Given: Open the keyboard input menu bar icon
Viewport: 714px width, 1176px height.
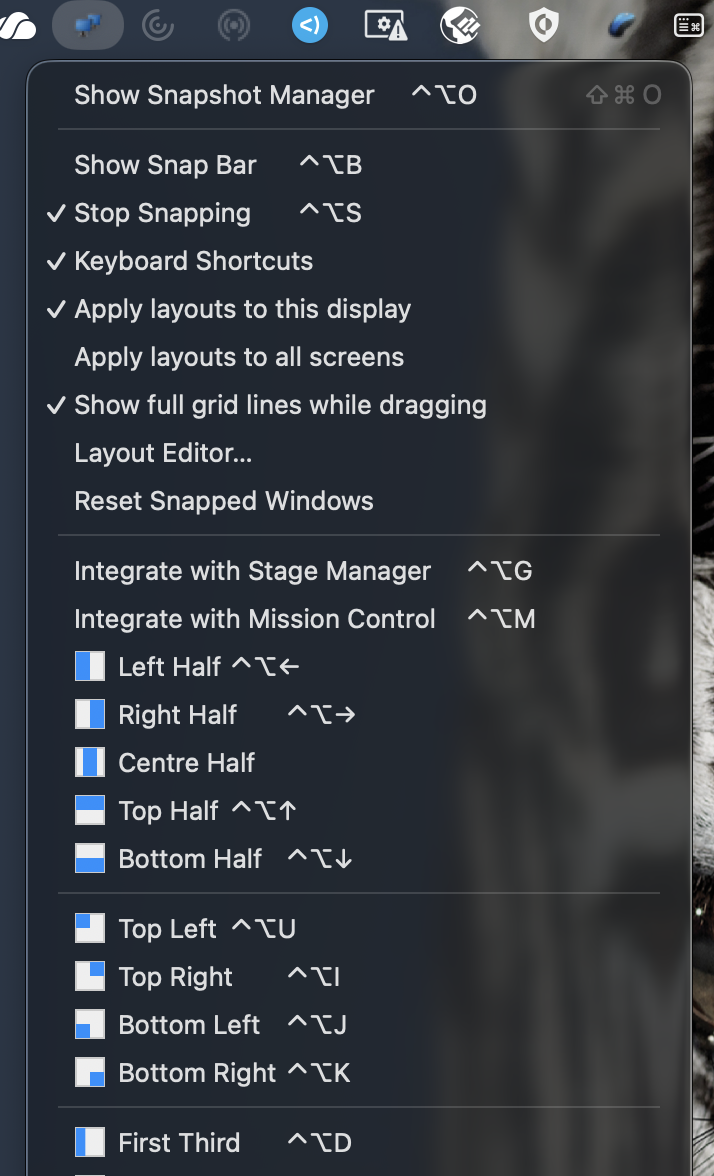Looking at the screenshot, I should coord(688,25).
